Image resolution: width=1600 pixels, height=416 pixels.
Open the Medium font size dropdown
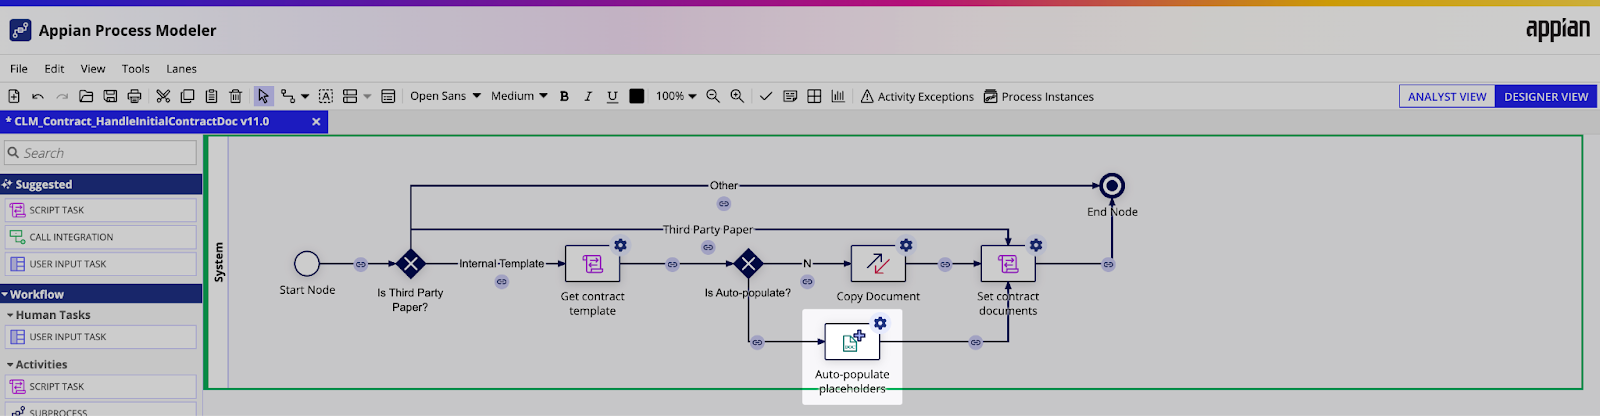(519, 96)
